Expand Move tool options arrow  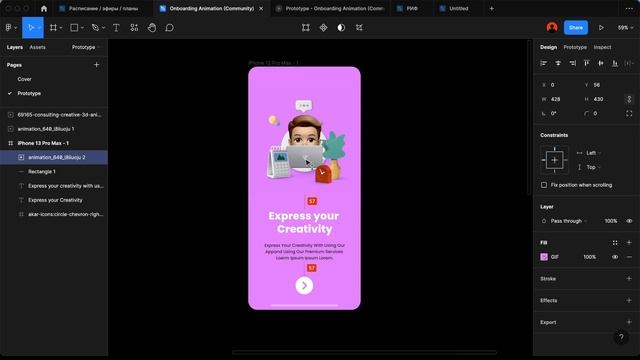coord(39,28)
